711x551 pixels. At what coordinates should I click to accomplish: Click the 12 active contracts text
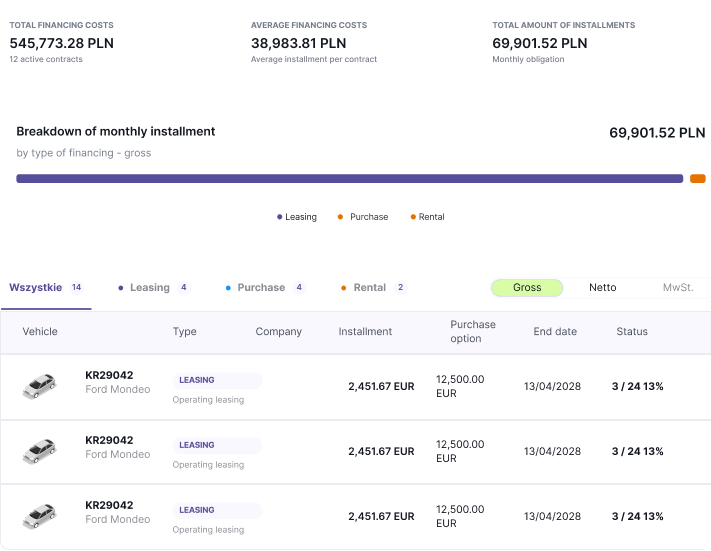(x=46, y=59)
